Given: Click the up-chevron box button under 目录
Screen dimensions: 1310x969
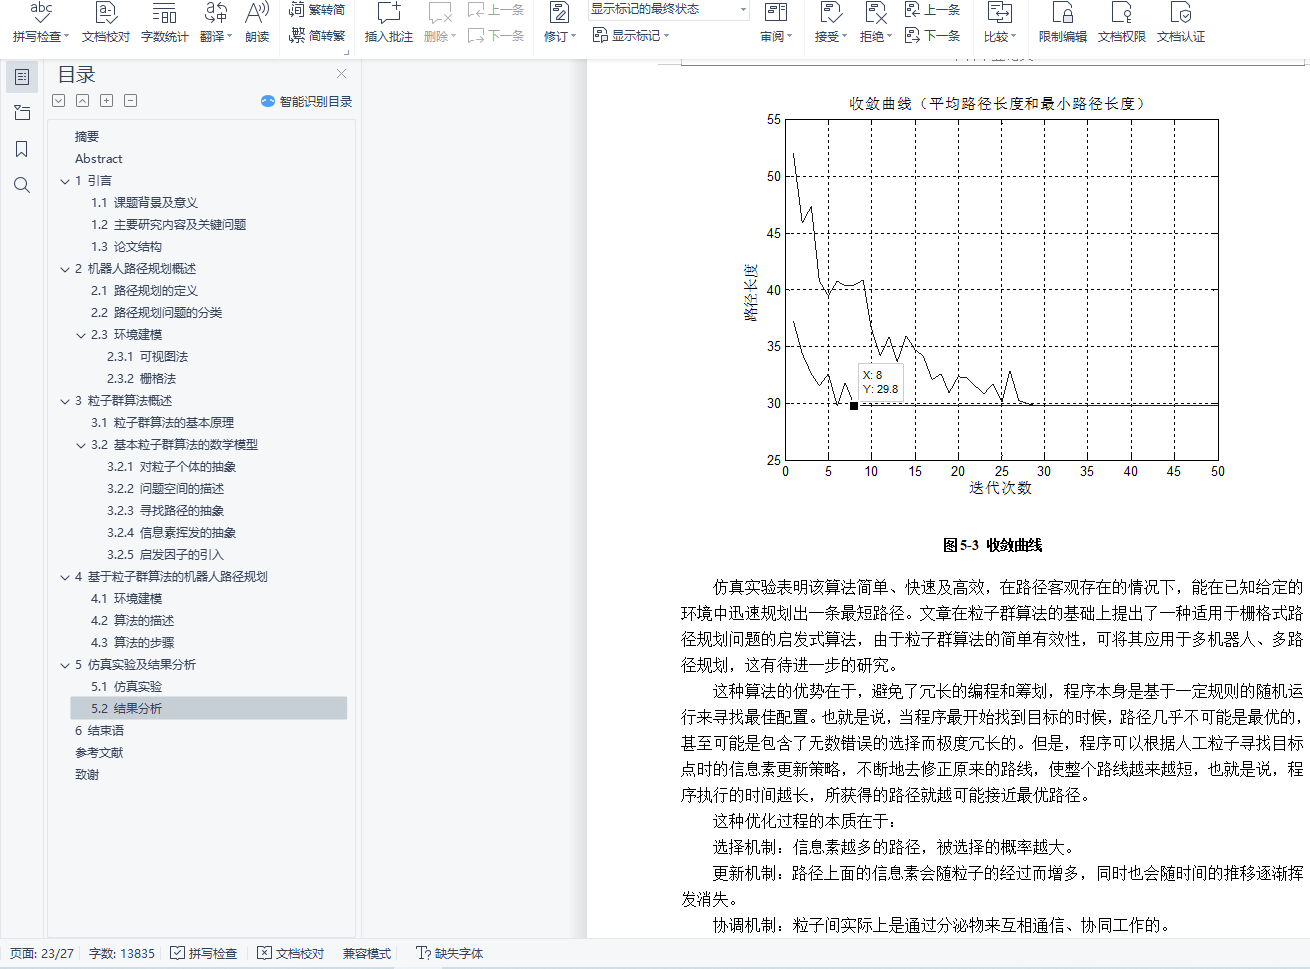Looking at the screenshot, I should pos(83,101).
